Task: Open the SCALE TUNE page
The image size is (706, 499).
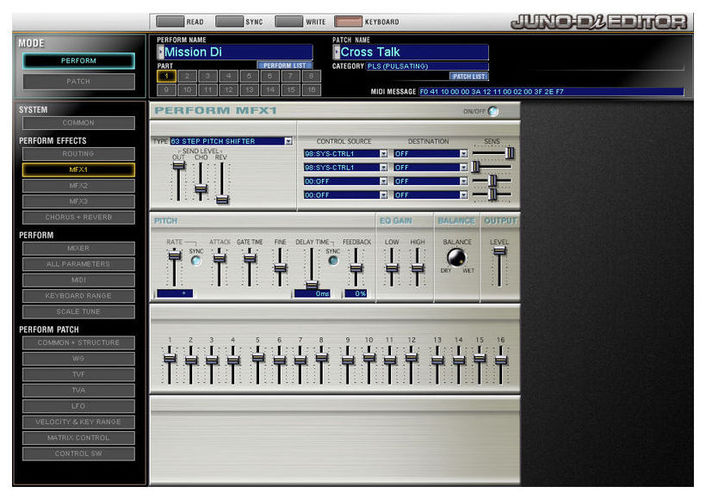Action: pos(78,311)
